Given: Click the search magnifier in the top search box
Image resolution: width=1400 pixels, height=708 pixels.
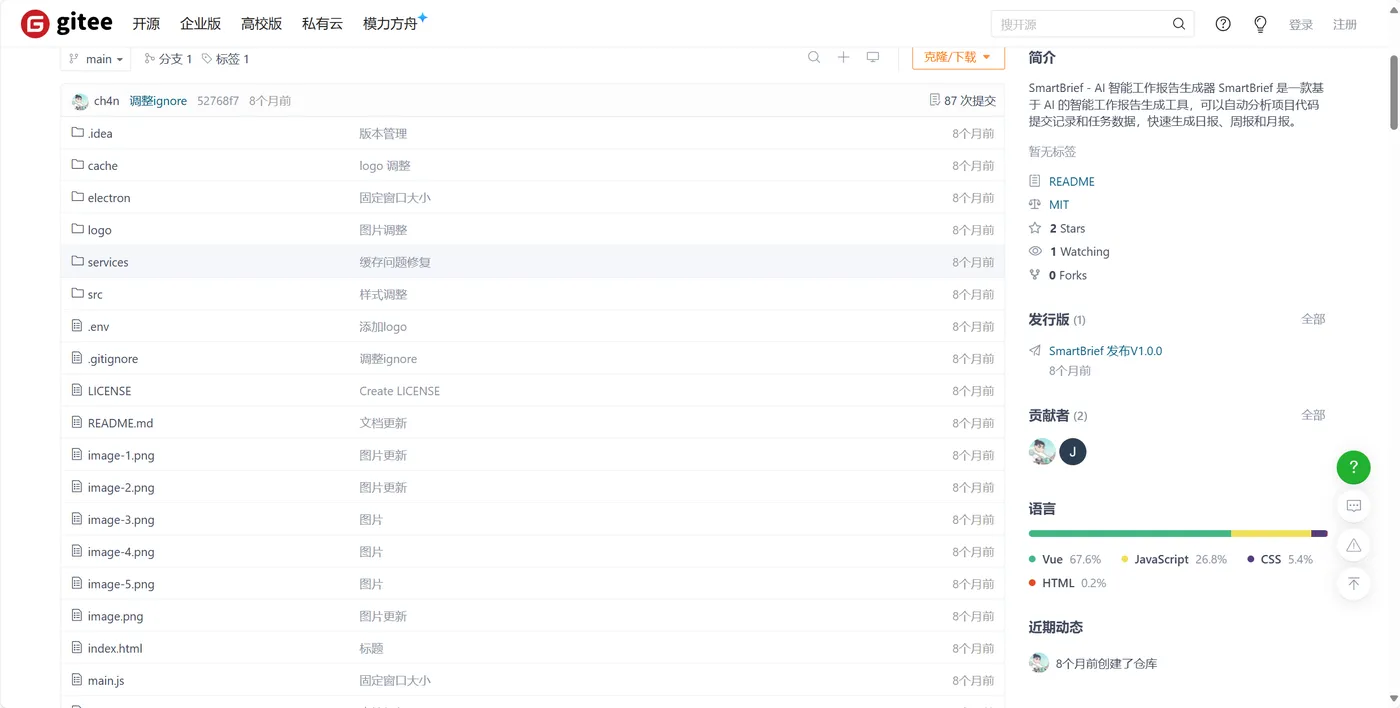Looking at the screenshot, I should (x=1179, y=24).
